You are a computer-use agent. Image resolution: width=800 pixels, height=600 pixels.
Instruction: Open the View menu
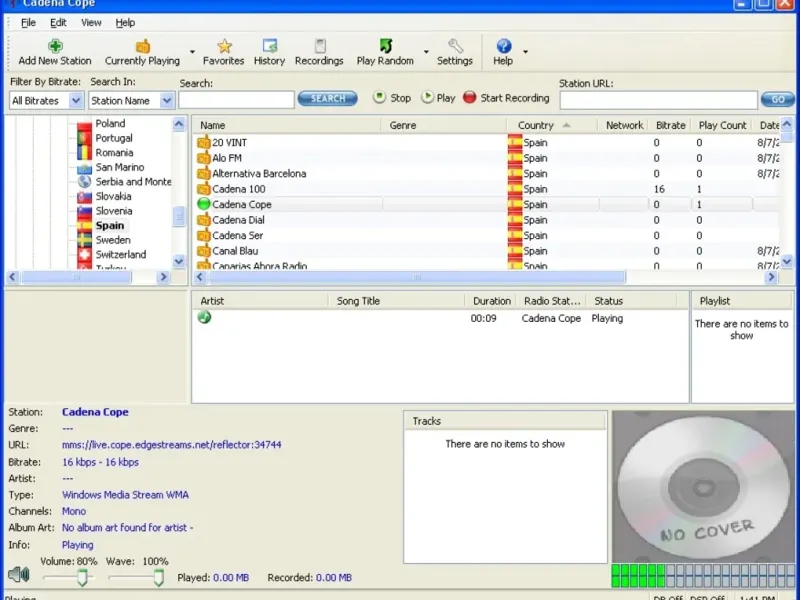point(91,22)
